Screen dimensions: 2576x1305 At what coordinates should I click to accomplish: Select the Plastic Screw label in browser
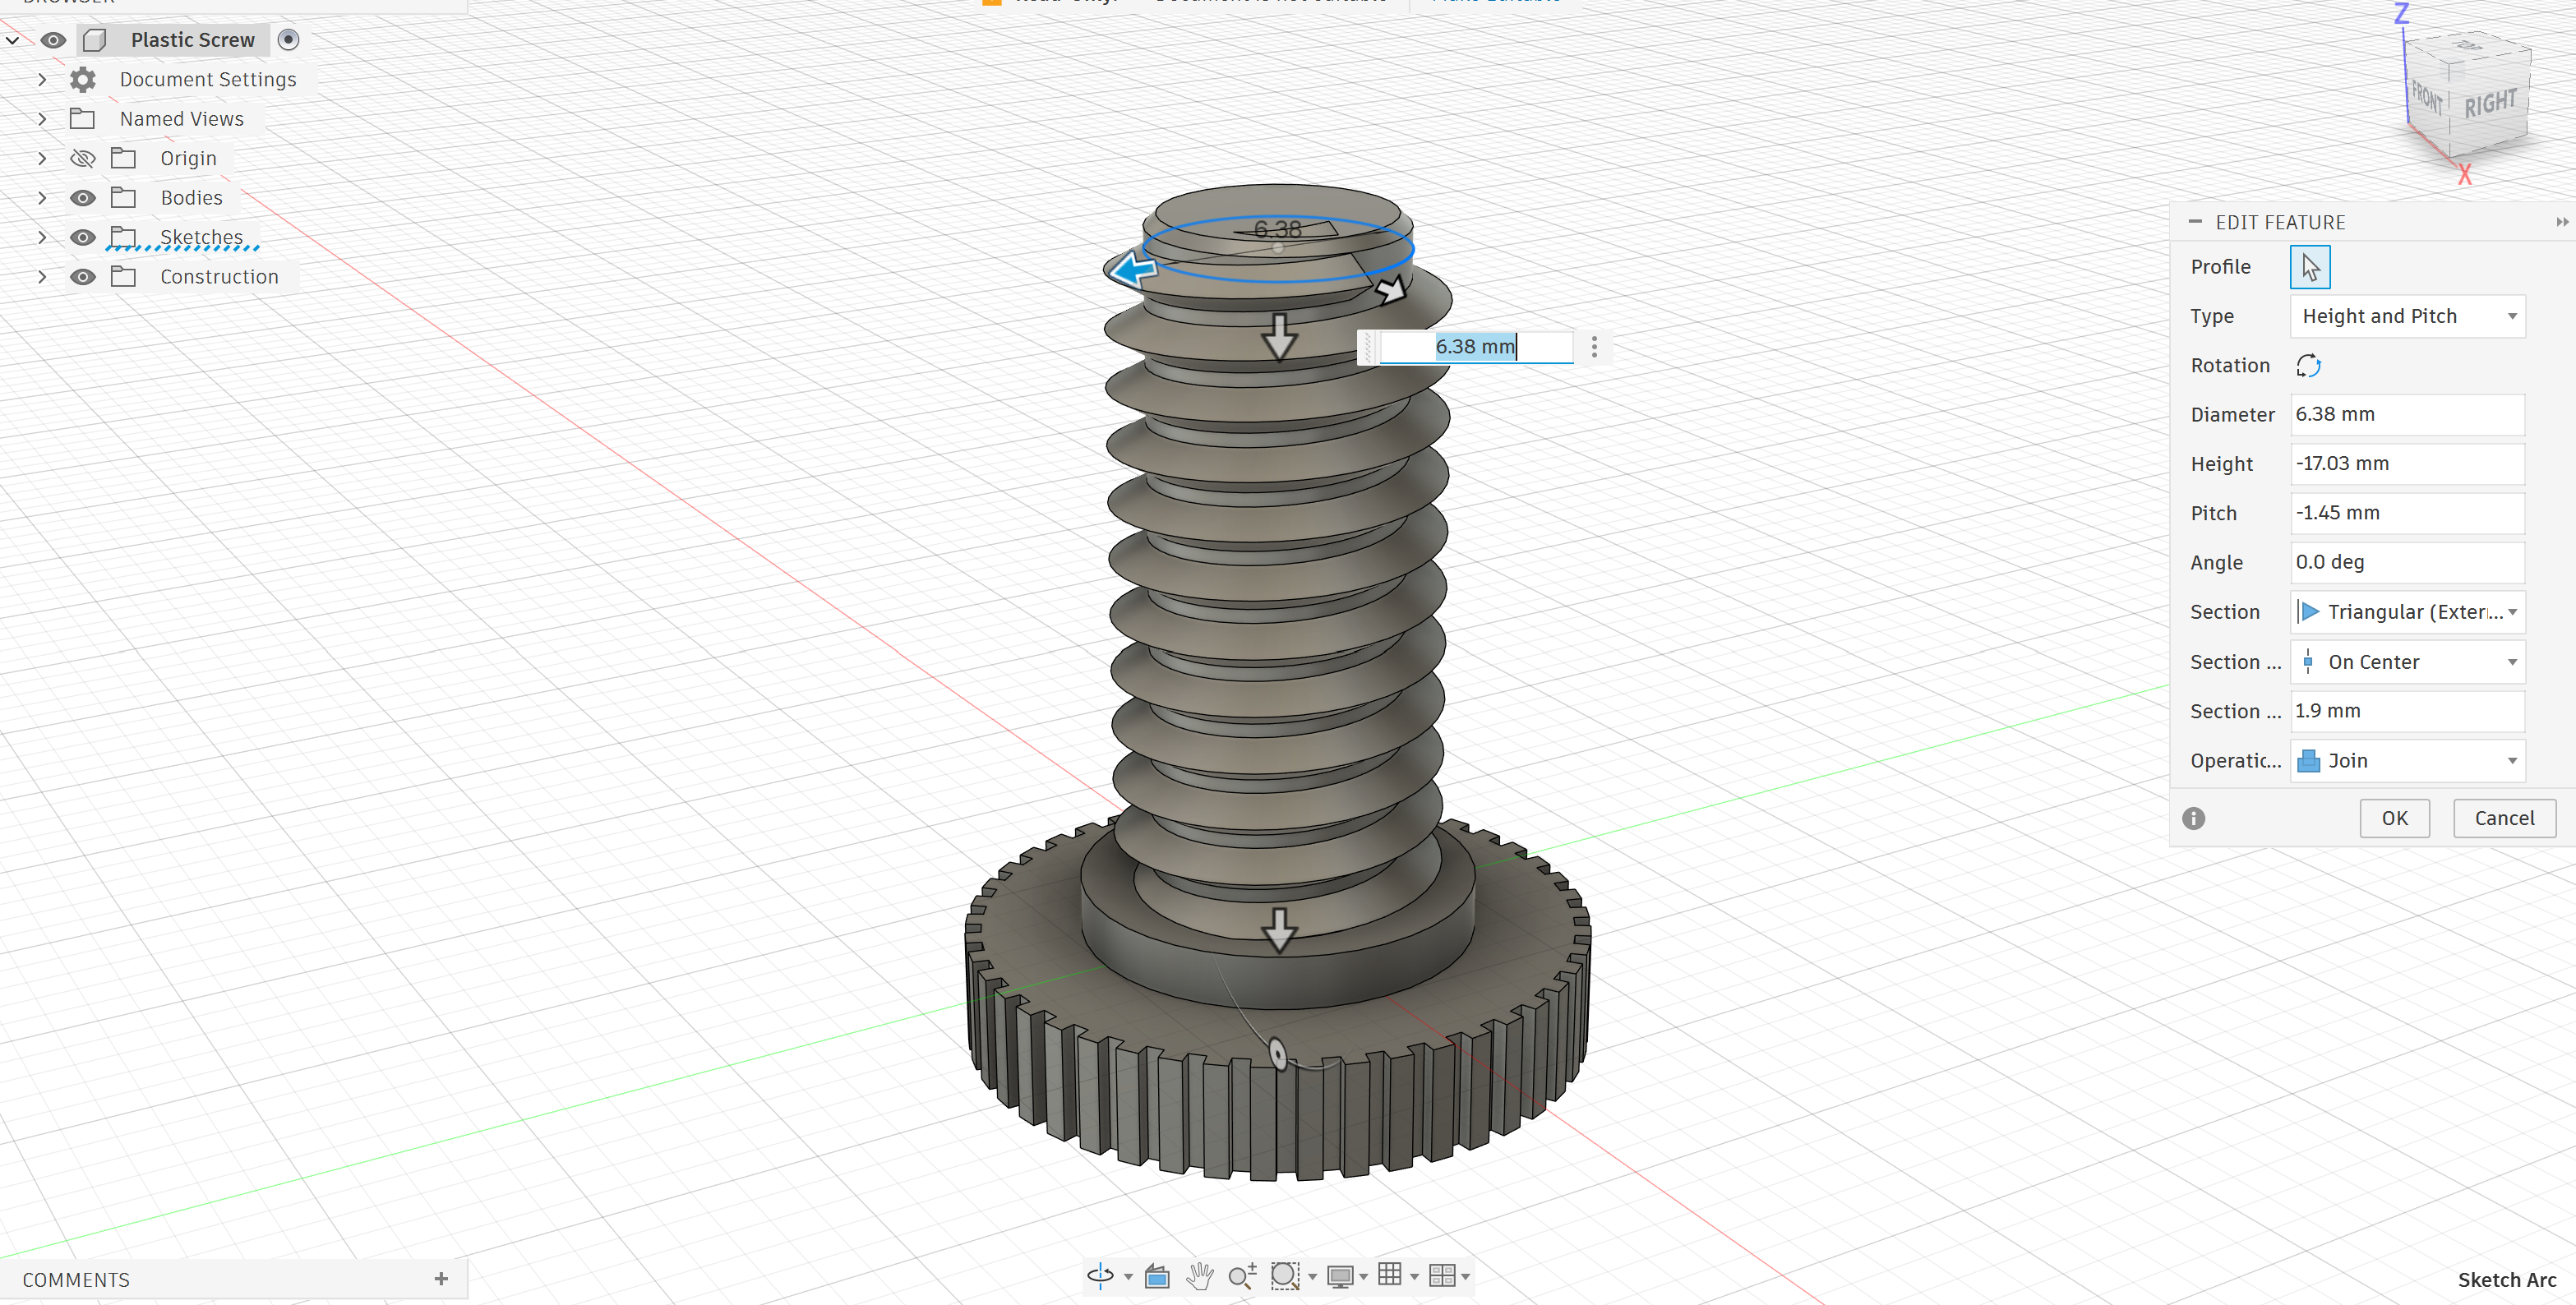(x=193, y=40)
